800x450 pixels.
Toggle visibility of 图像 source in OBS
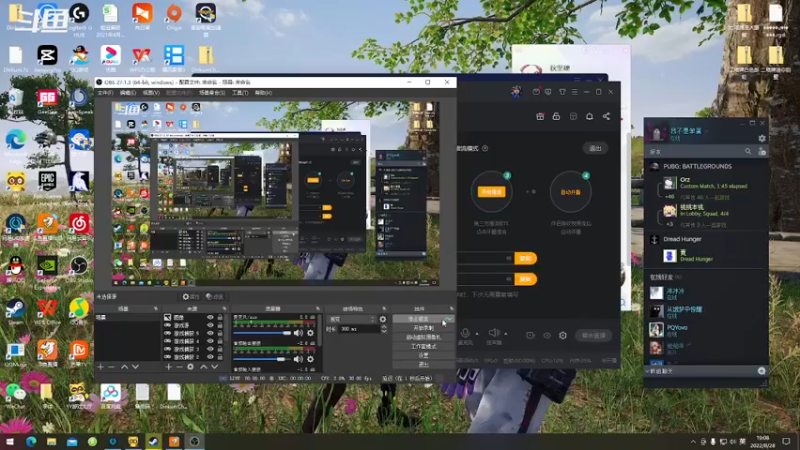tap(210, 317)
